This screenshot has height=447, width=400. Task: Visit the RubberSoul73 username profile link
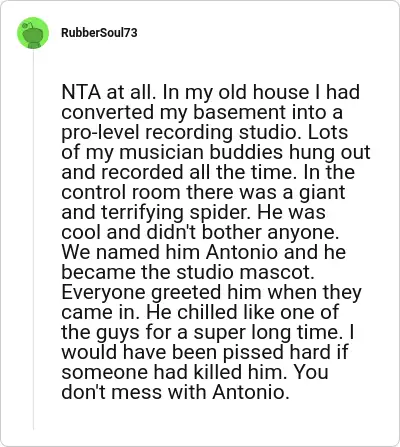99,33
